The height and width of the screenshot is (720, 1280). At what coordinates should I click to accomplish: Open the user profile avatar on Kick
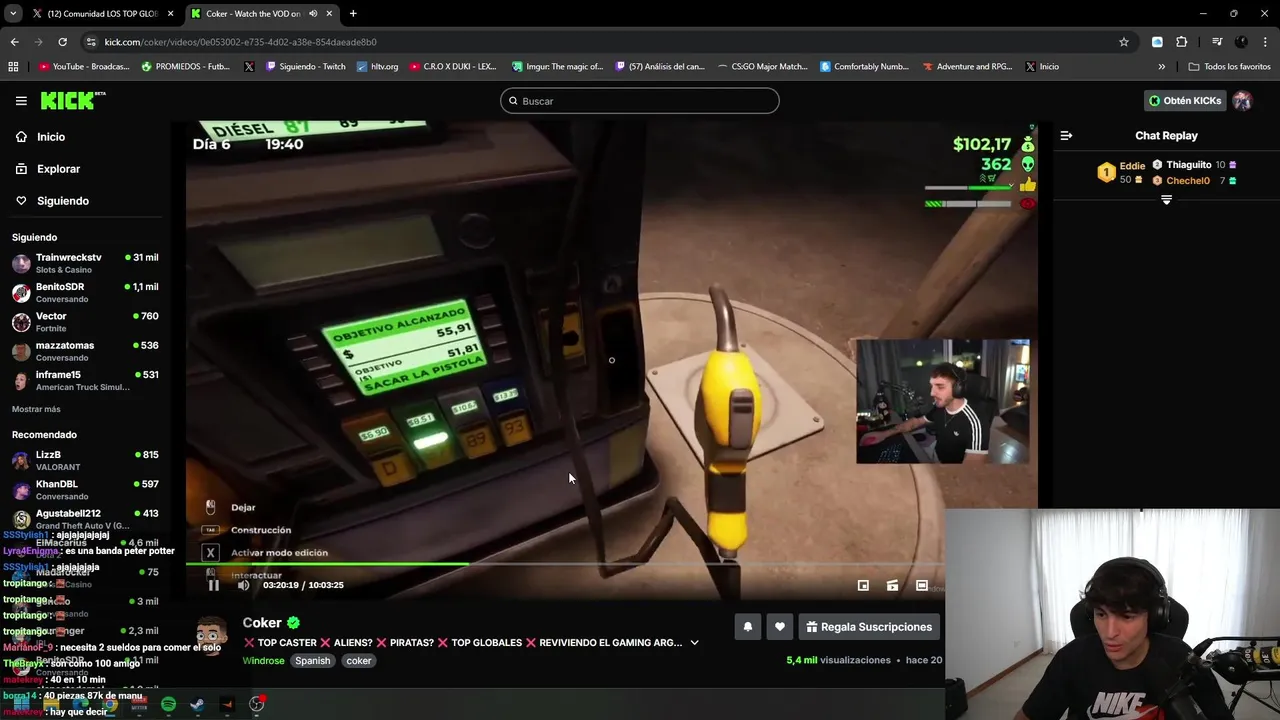[1243, 101]
